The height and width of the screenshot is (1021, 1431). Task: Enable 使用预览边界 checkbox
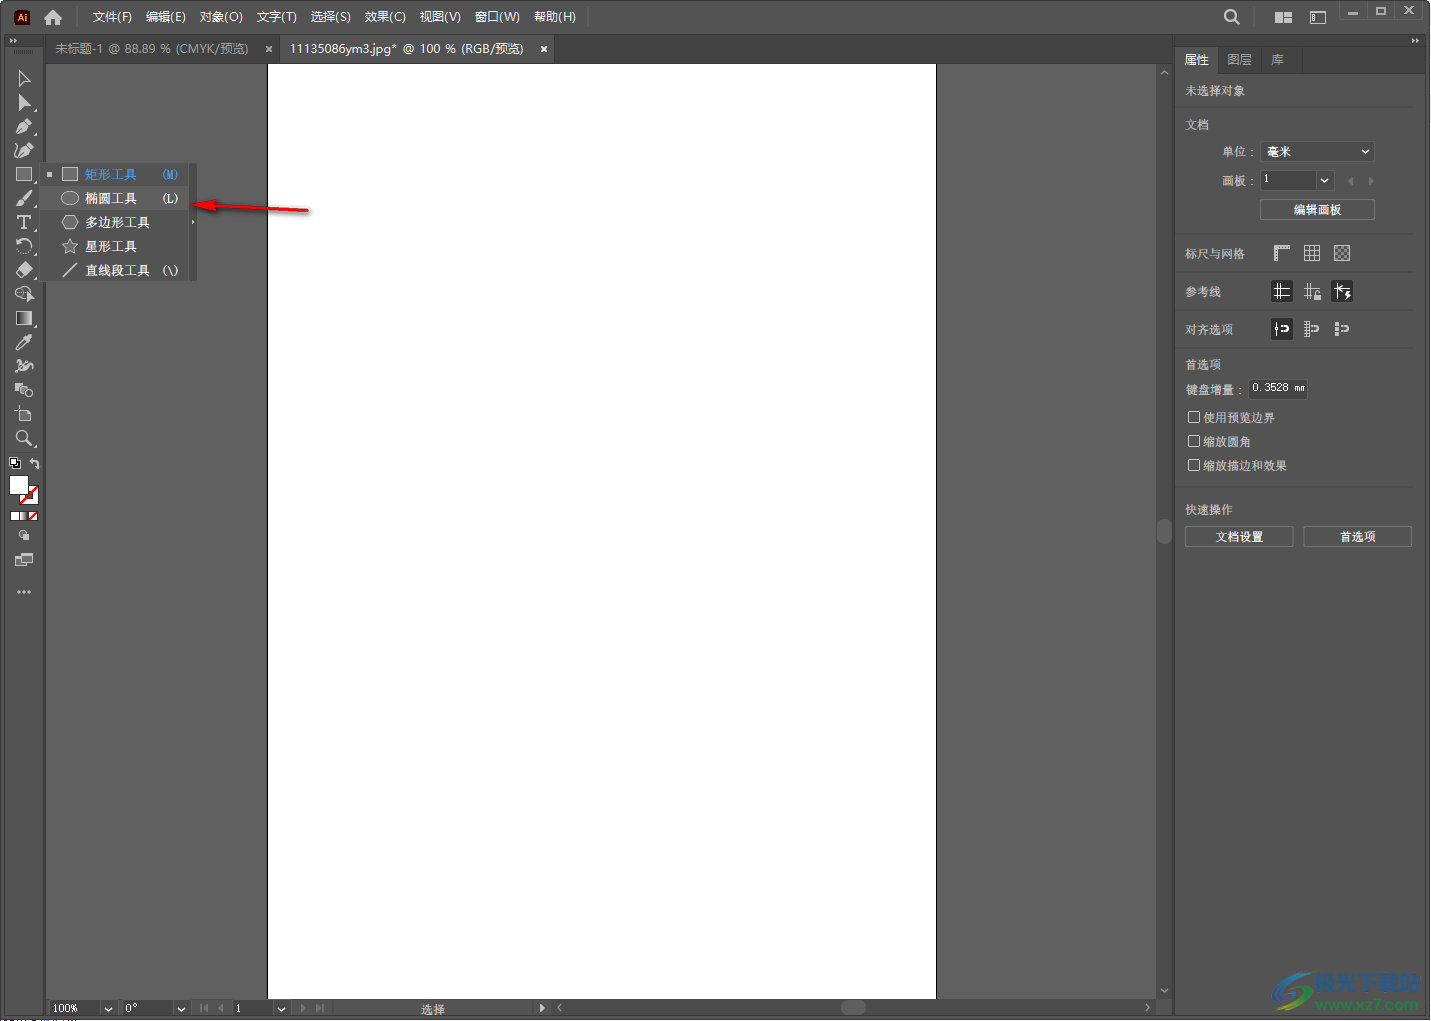pyautogui.click(x=1194, y=417)
